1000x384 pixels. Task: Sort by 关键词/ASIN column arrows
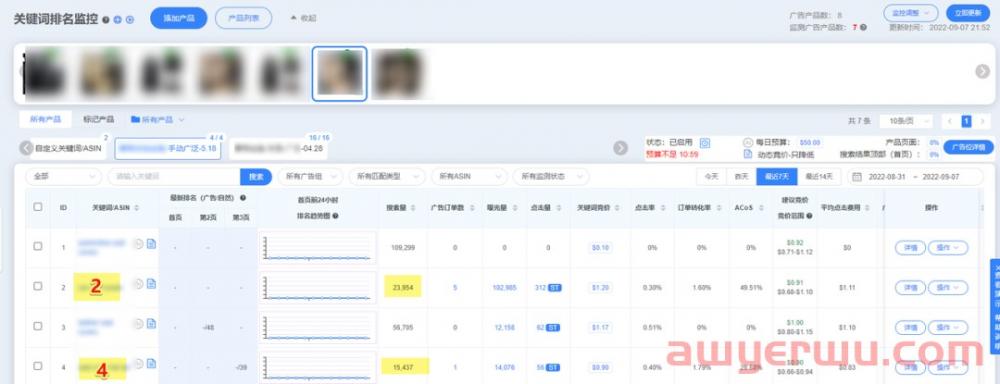point(137,208)
